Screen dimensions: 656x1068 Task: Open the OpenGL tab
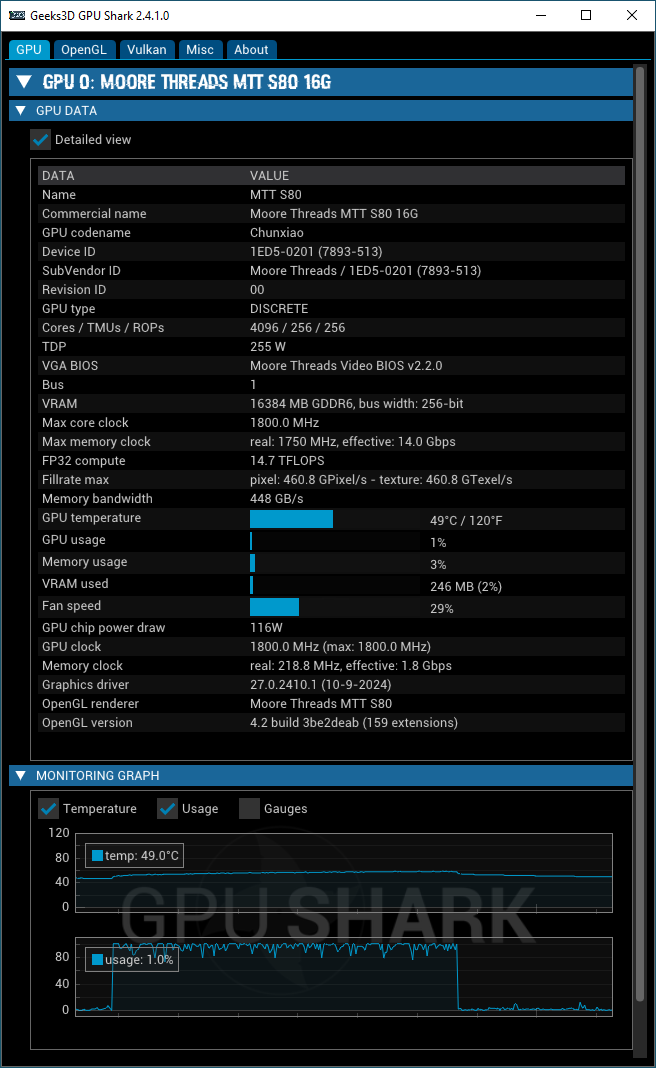click(84, 50)
